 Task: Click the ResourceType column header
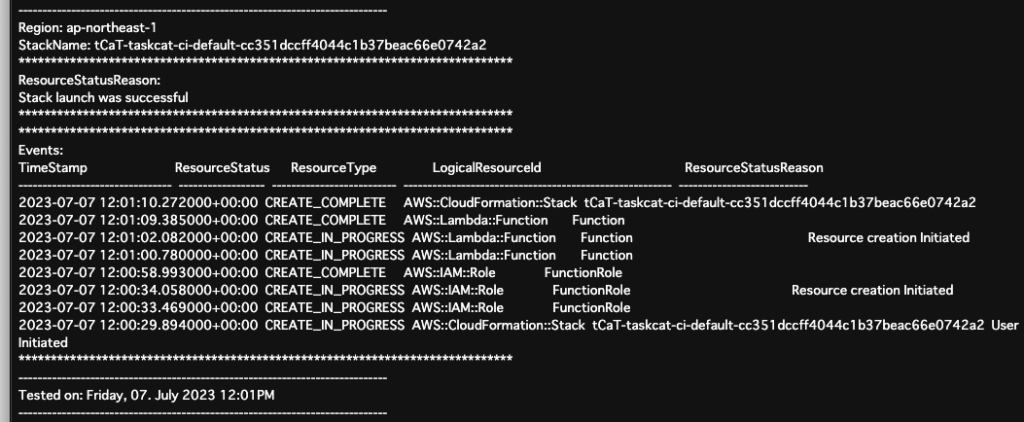[334, 168]
